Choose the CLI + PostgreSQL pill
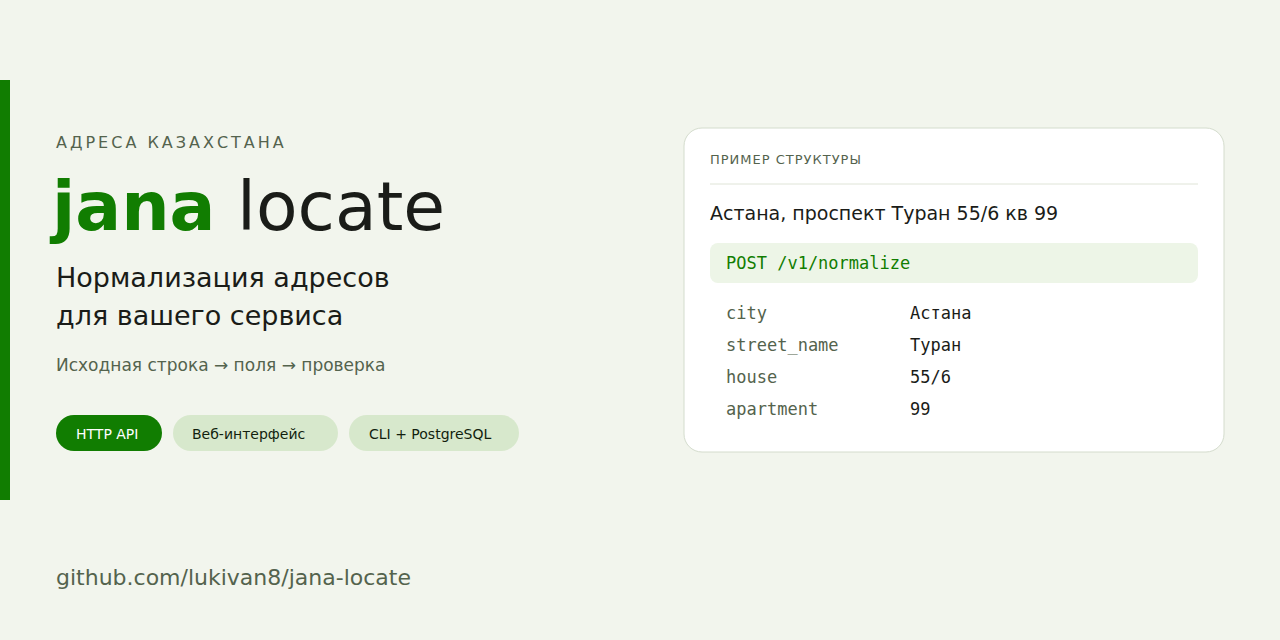 [x=434, y=433]
